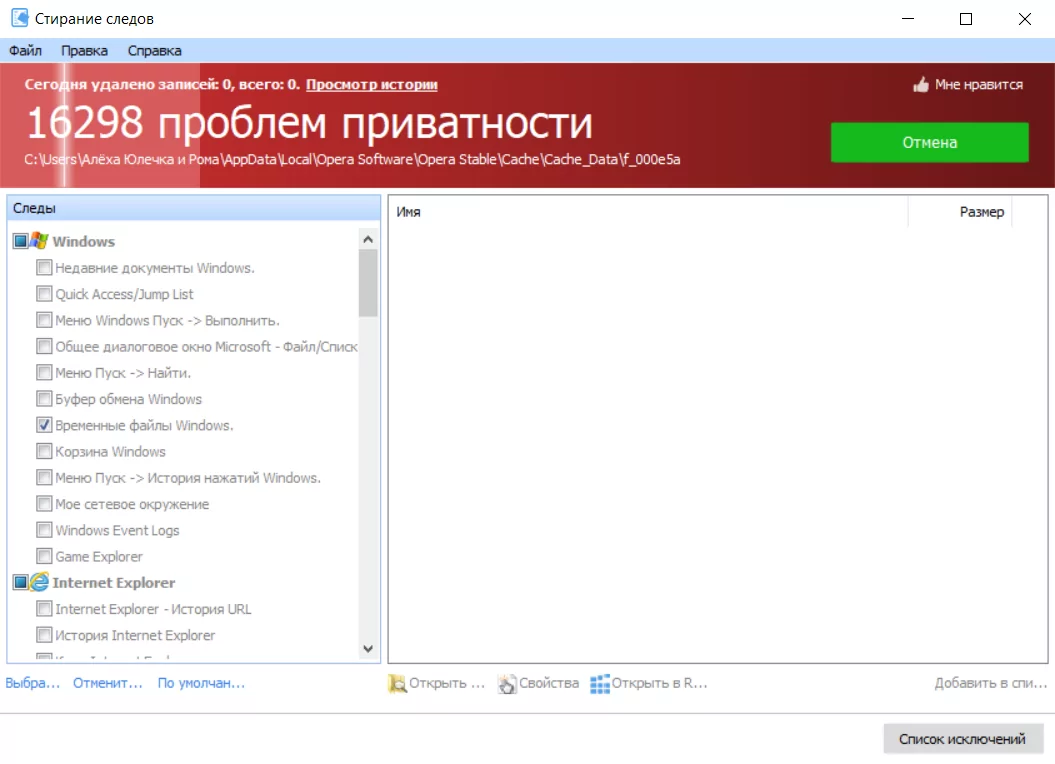The height and width of the screenshot is (764, 1055).
Task: Click the По умолчан… link
Action: click(x=201, y=683)
